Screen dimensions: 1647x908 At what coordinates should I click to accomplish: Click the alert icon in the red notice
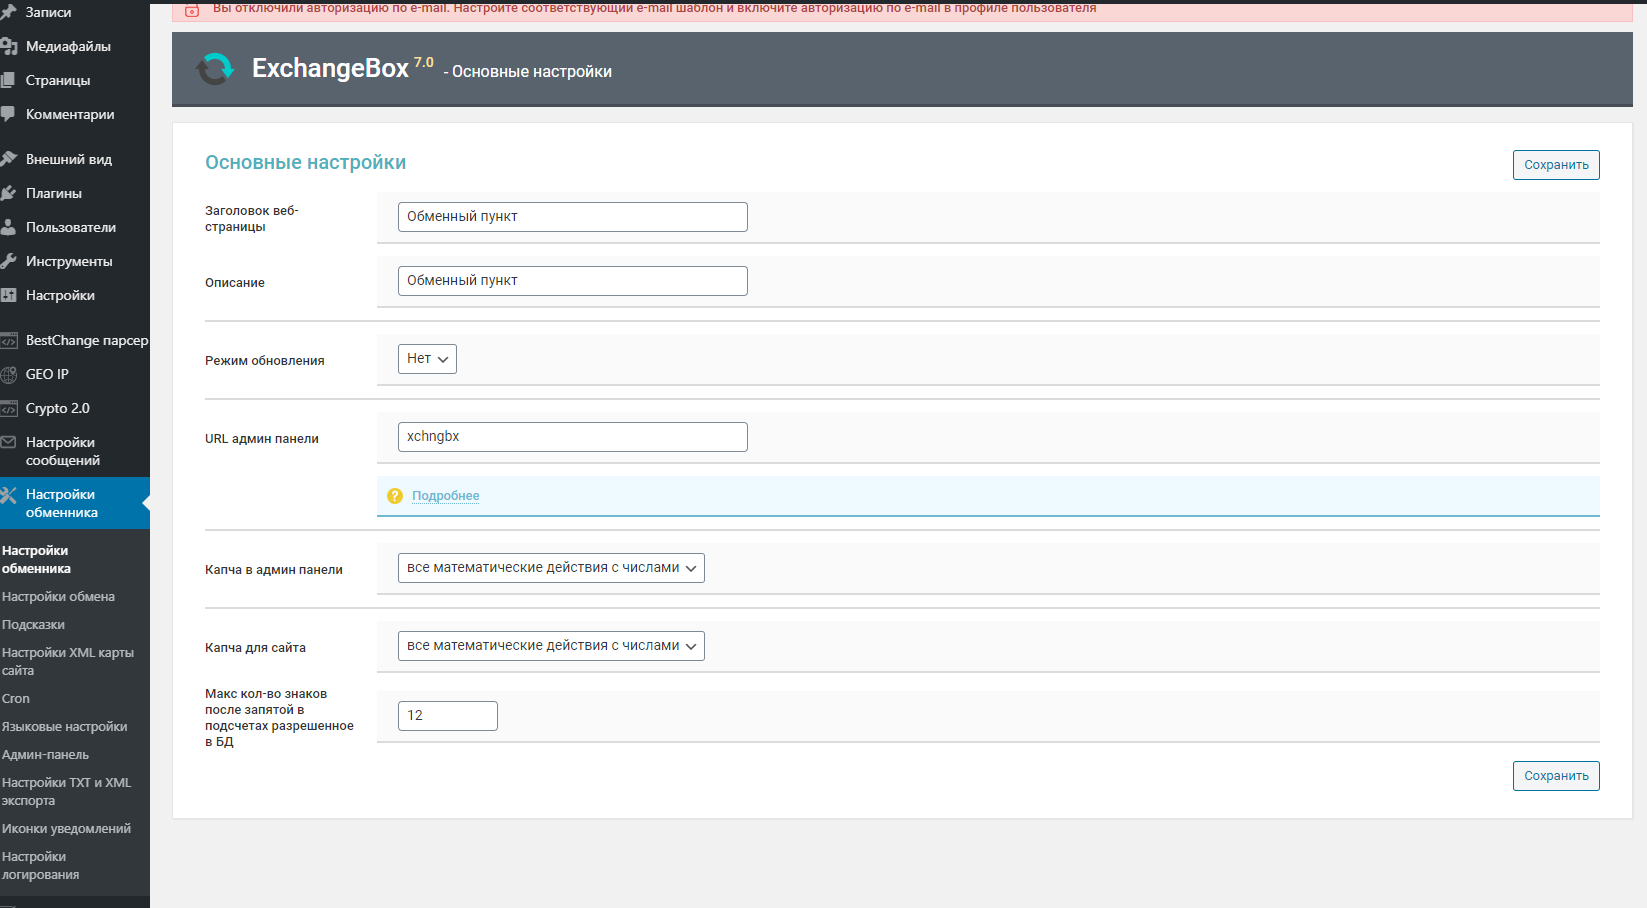click(x=192, y=10)
